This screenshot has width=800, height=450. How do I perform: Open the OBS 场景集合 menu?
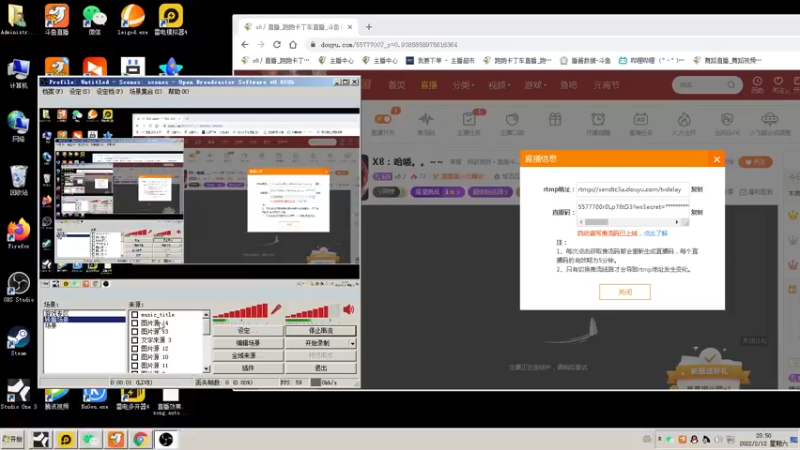tap(145, 92)
